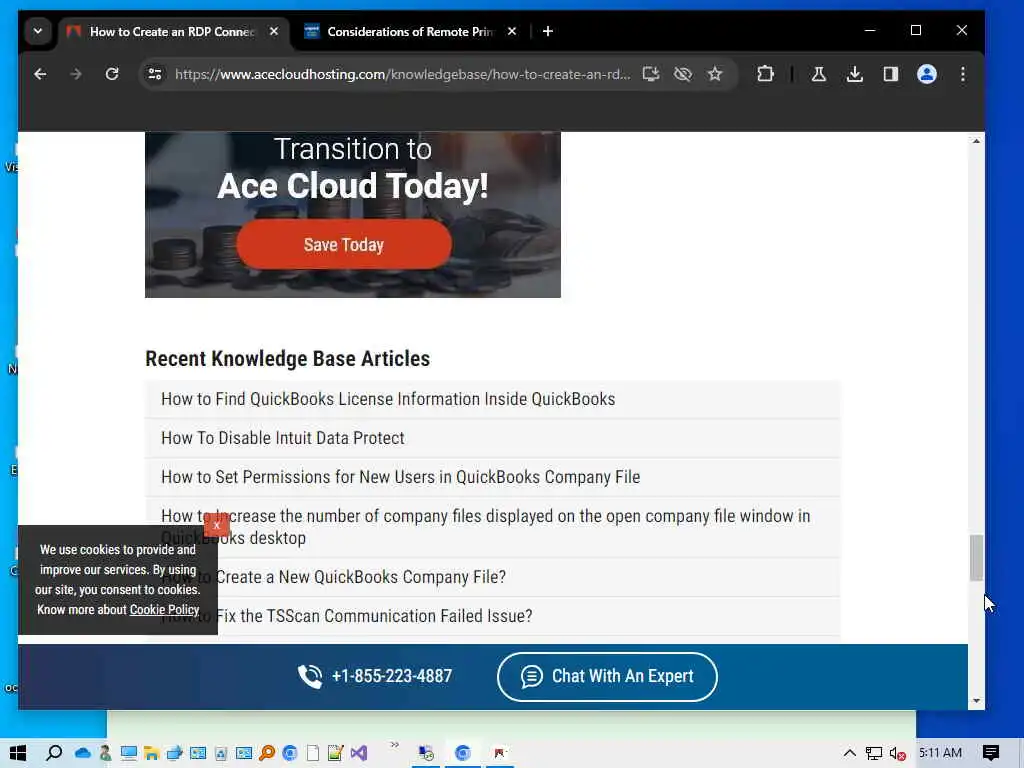Screen dimensions: 1024x768
Task: Show hidden system tray icons
Action: tap(850, 754)
